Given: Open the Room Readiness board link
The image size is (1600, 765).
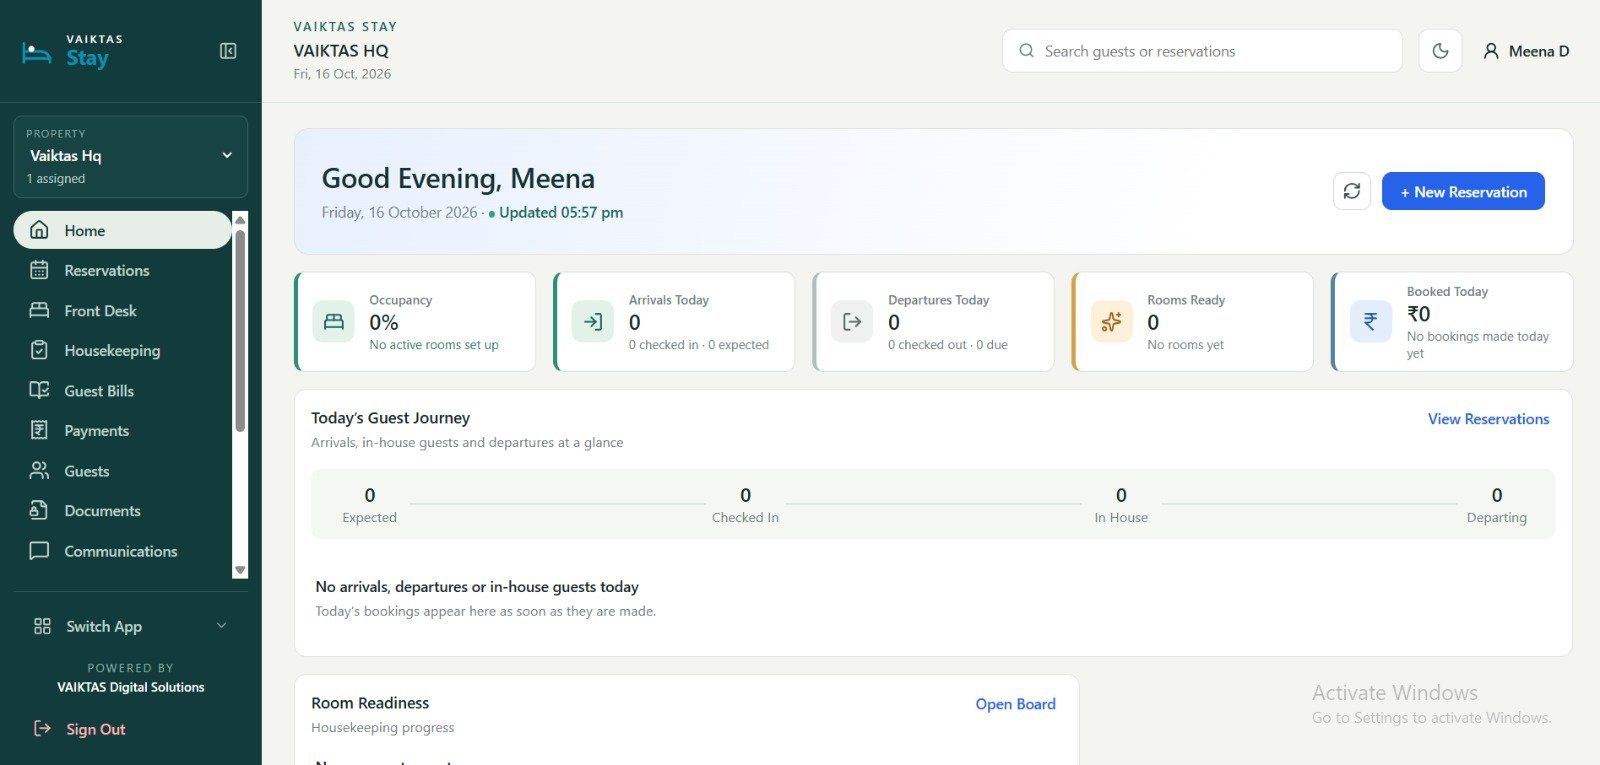Looking at the screenshot, I should click(x=1015, y=704).
